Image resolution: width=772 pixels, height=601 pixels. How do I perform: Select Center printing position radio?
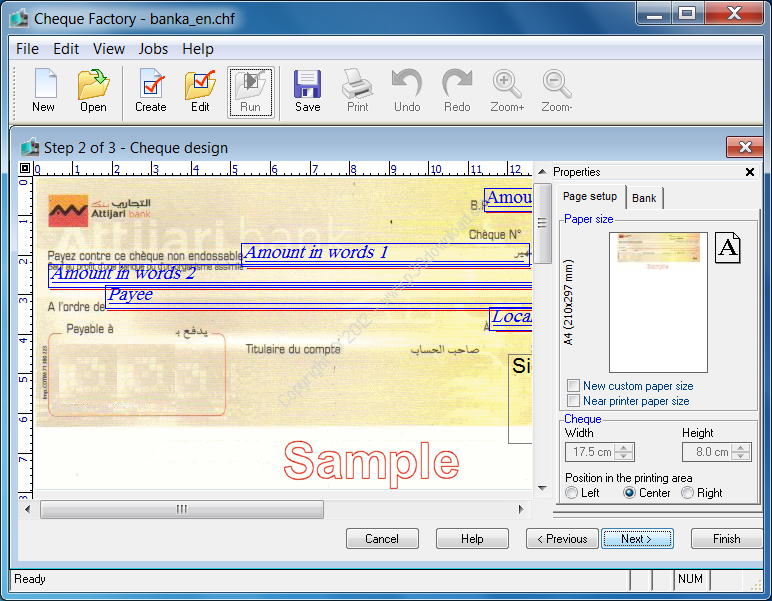(629, 492)
